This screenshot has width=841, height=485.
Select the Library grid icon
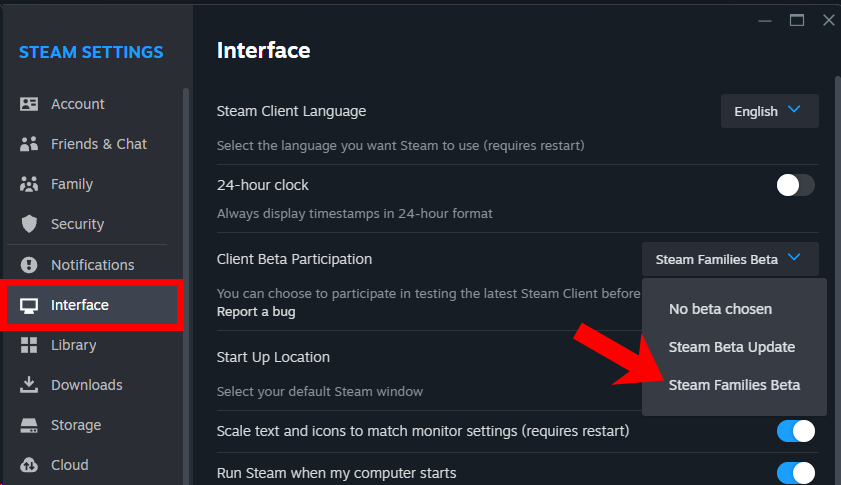pyautogui.click(x=29, y=345)
